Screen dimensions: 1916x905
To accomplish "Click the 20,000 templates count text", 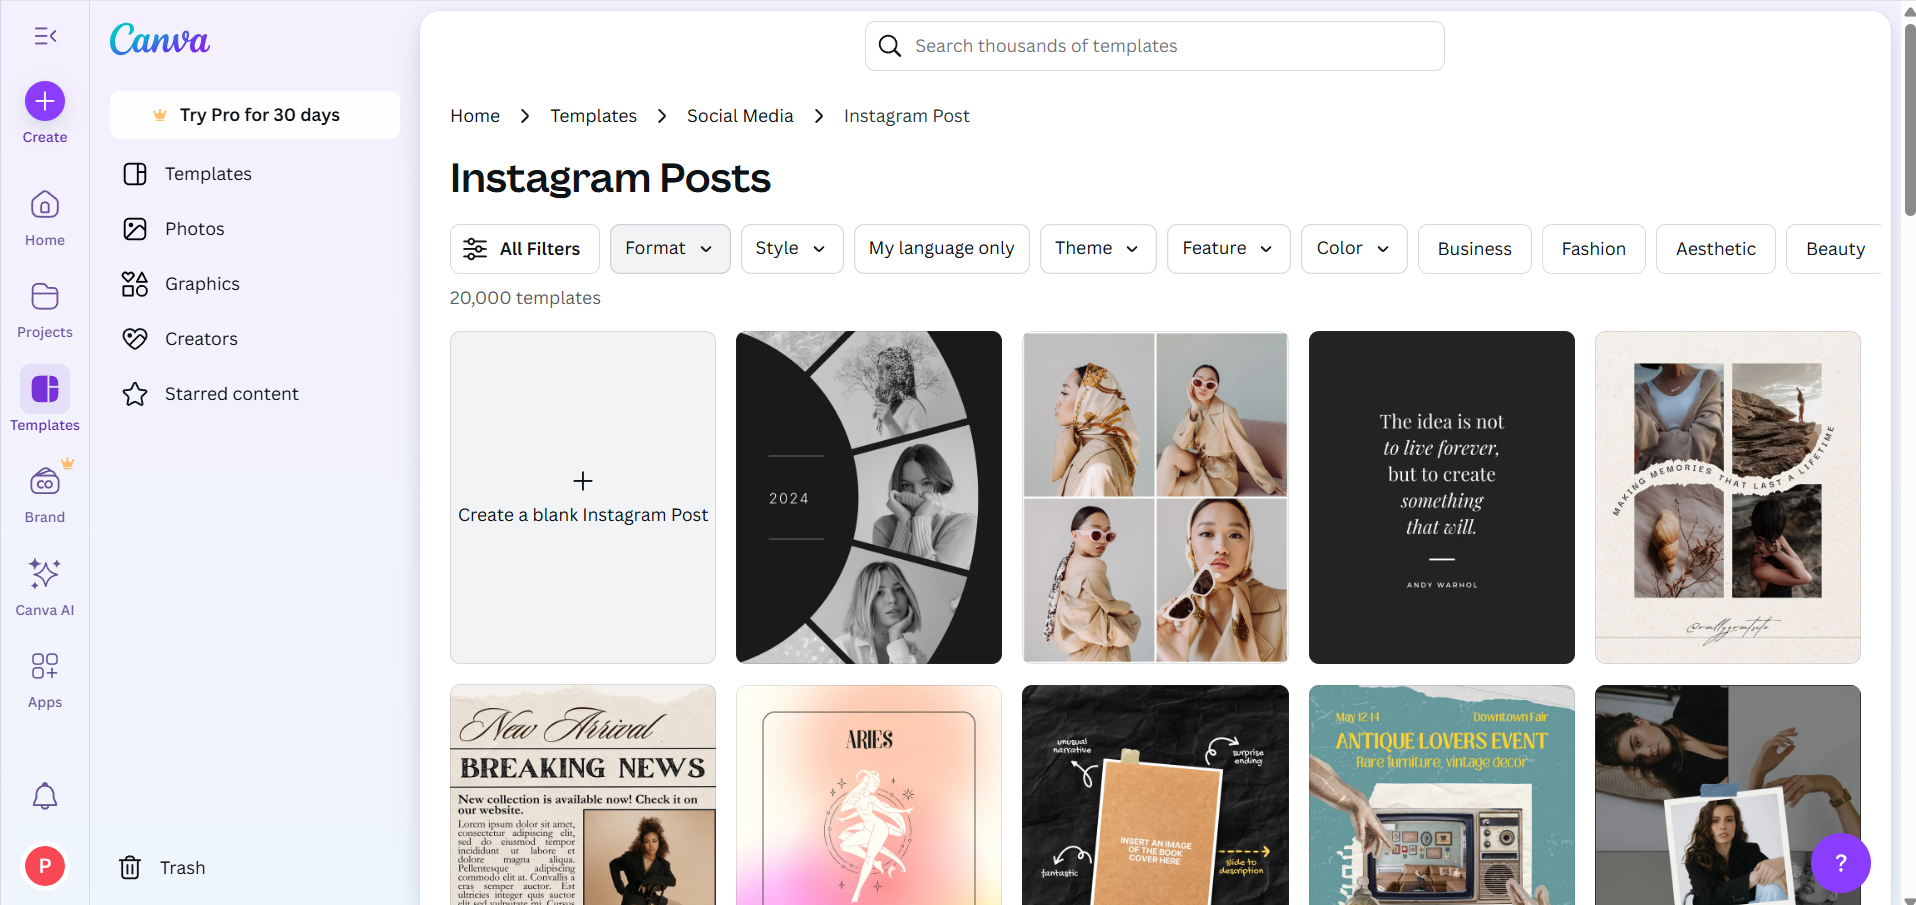I will (525, 298).
